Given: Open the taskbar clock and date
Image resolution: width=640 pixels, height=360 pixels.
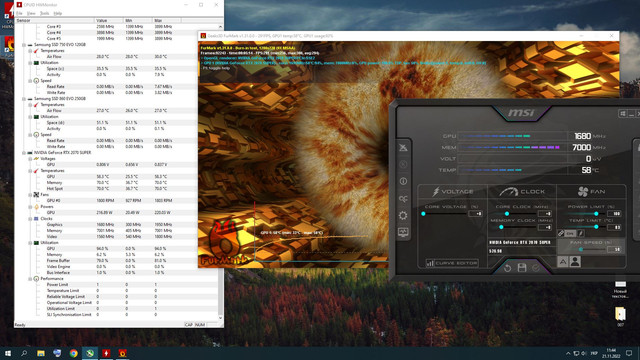Looking at the screenshot, I should (x=611, y=353).
